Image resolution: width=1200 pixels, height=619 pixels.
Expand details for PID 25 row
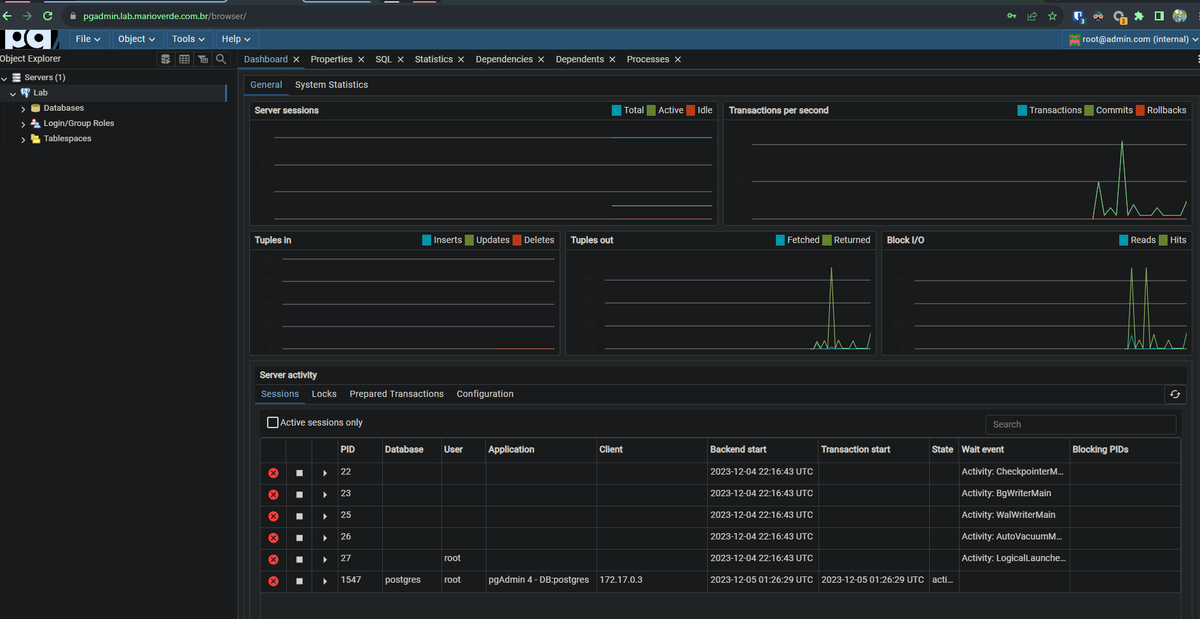[x=325, y=516]
